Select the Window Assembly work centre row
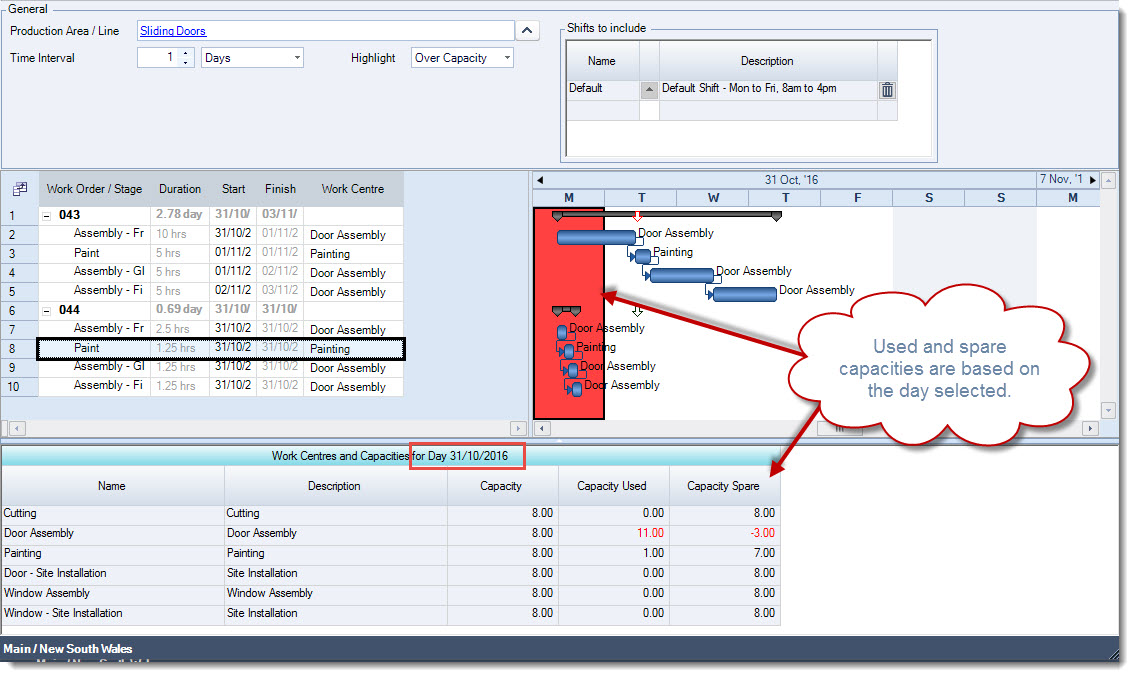 point(391,593)
